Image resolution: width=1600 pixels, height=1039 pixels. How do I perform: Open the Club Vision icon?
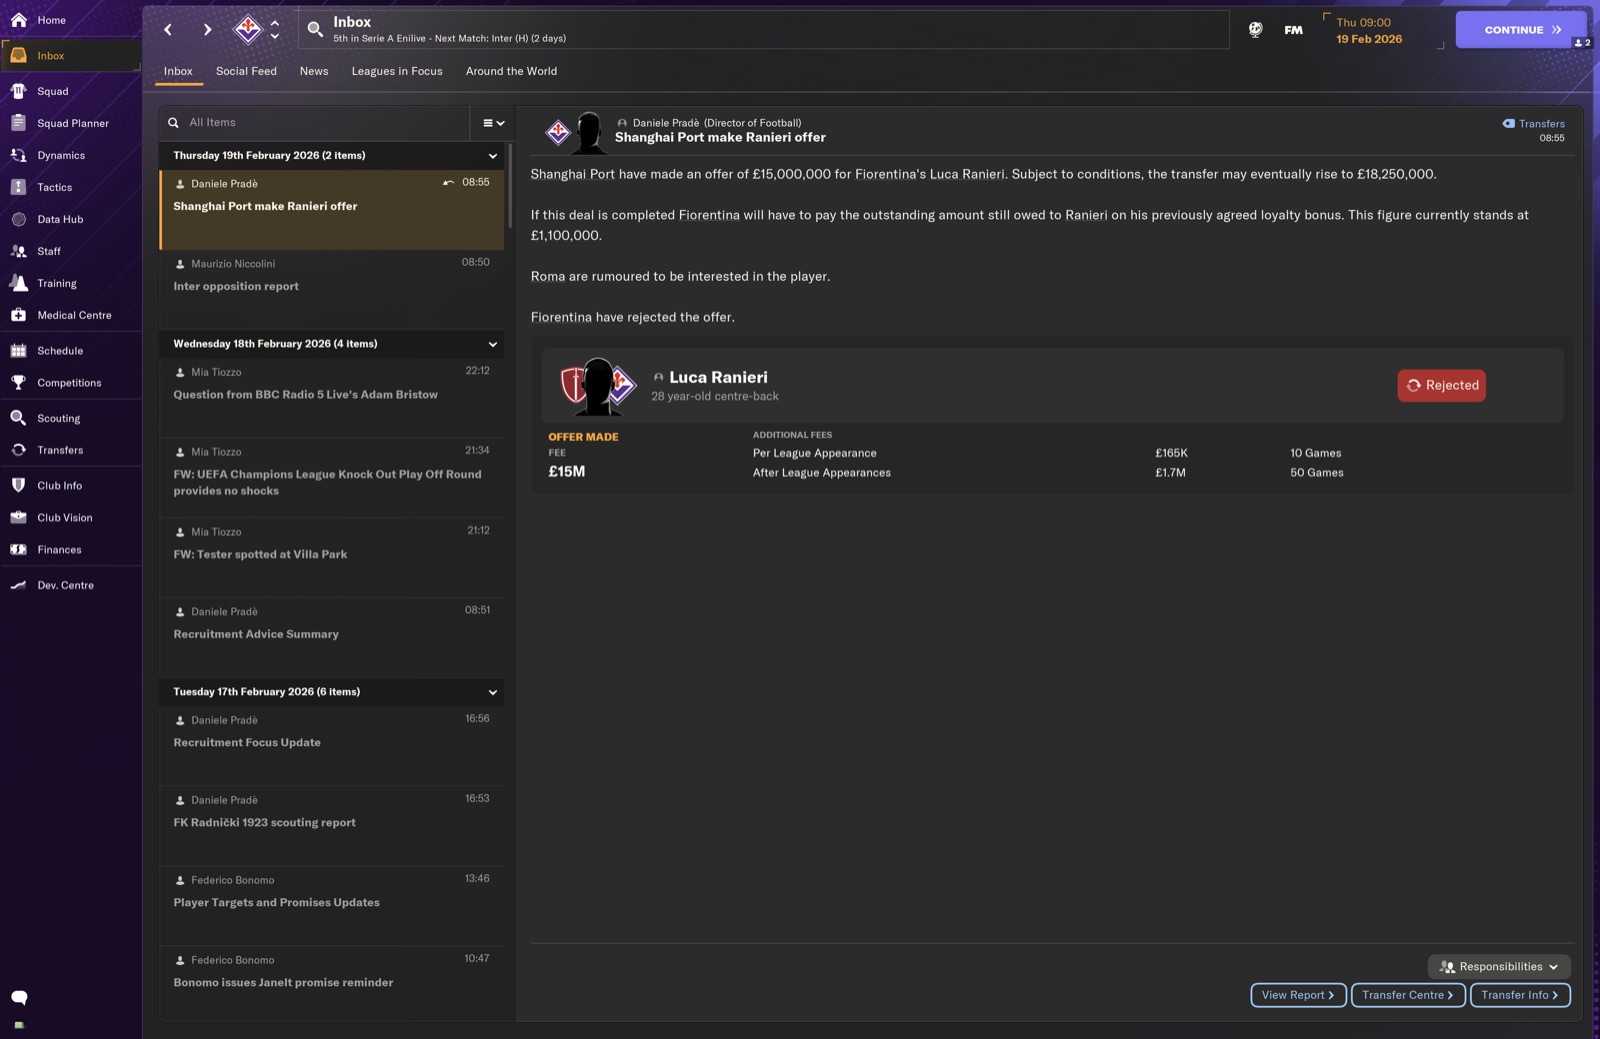point(18,517)
